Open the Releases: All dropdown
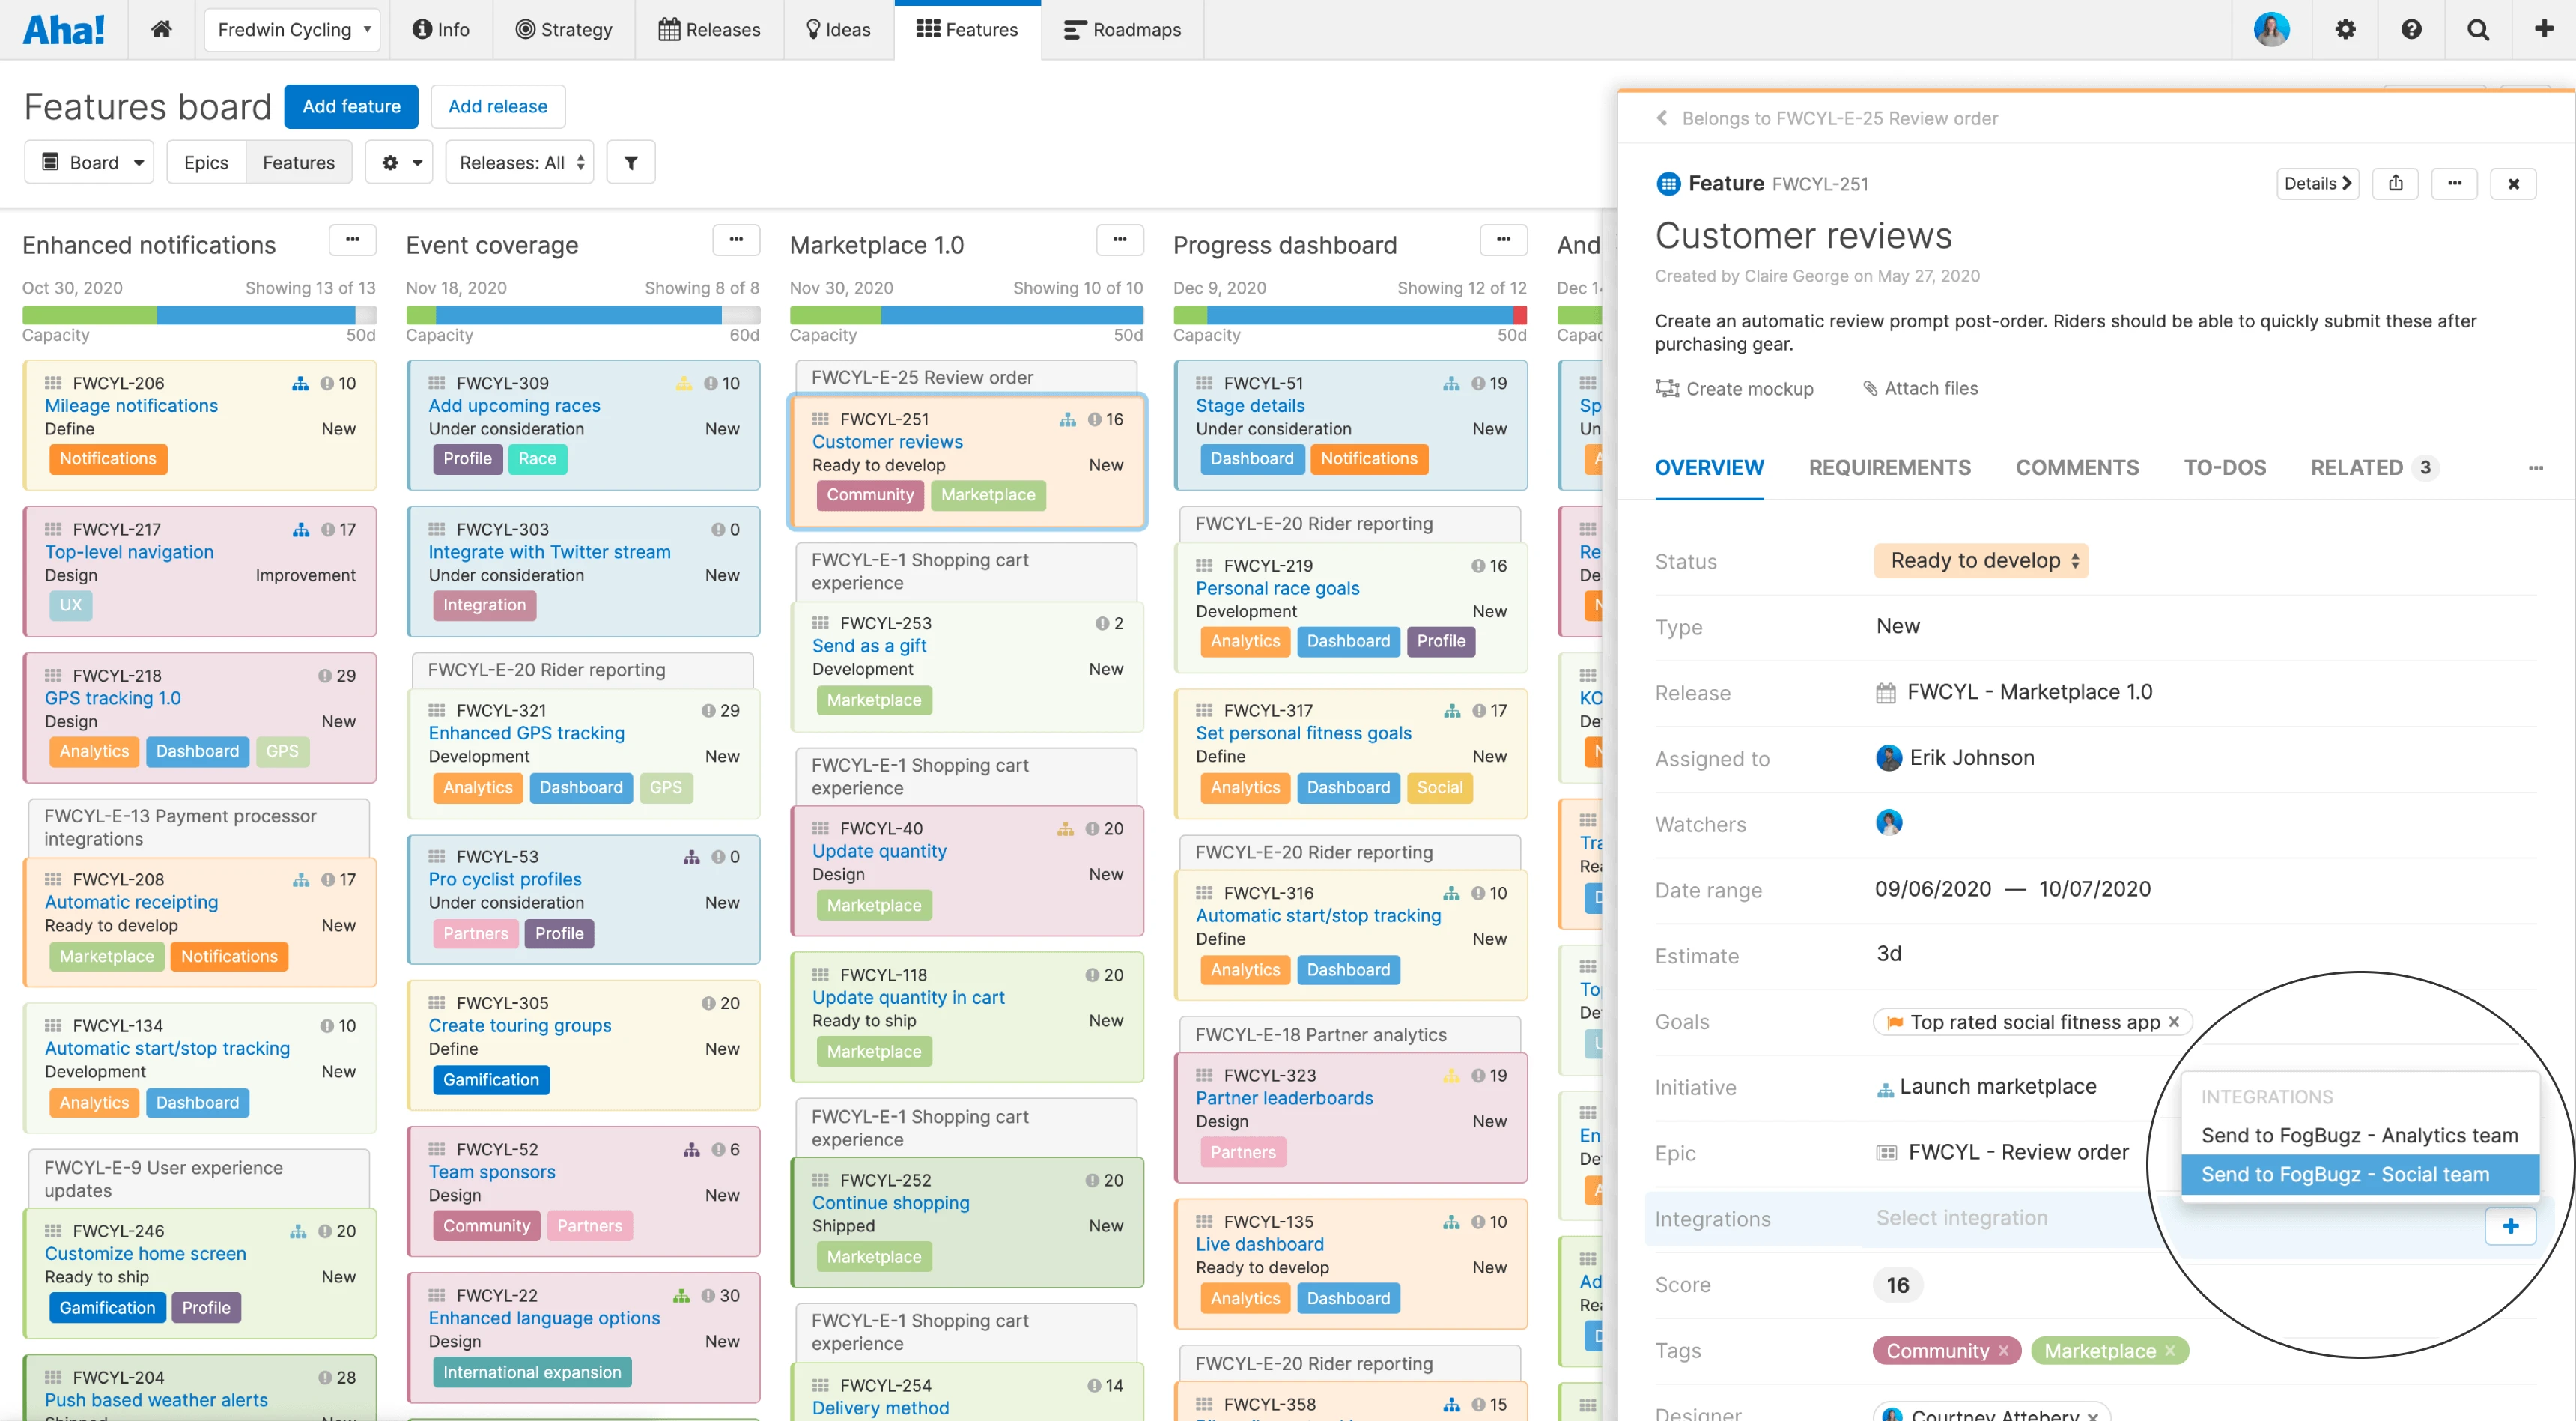 (518, 161)
